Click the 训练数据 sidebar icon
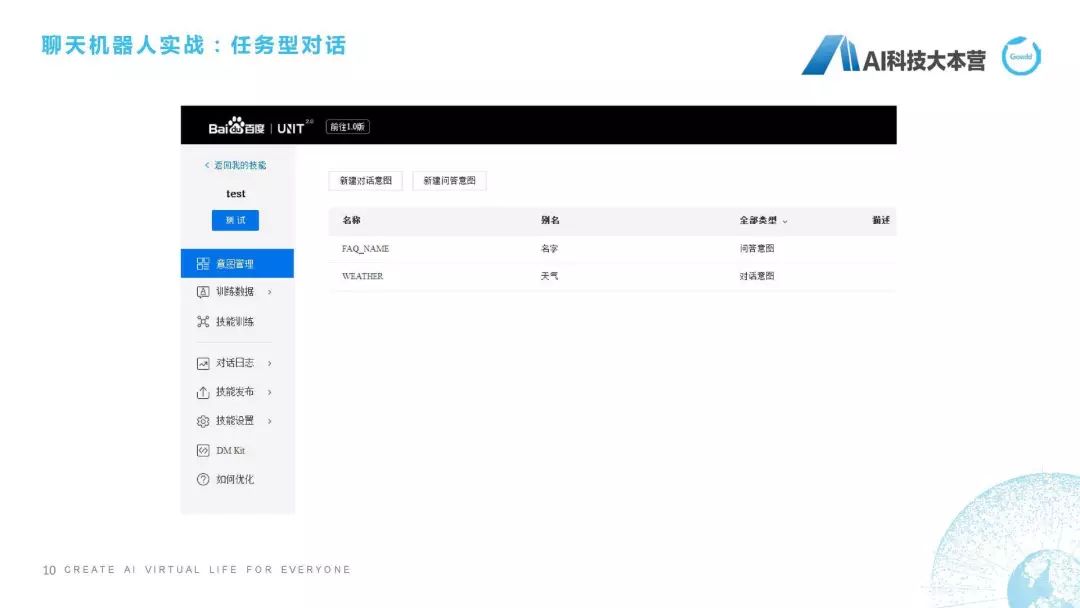The height and width of the screenshot is (608, 1080). pyautogui.click(x=202, y=292)
